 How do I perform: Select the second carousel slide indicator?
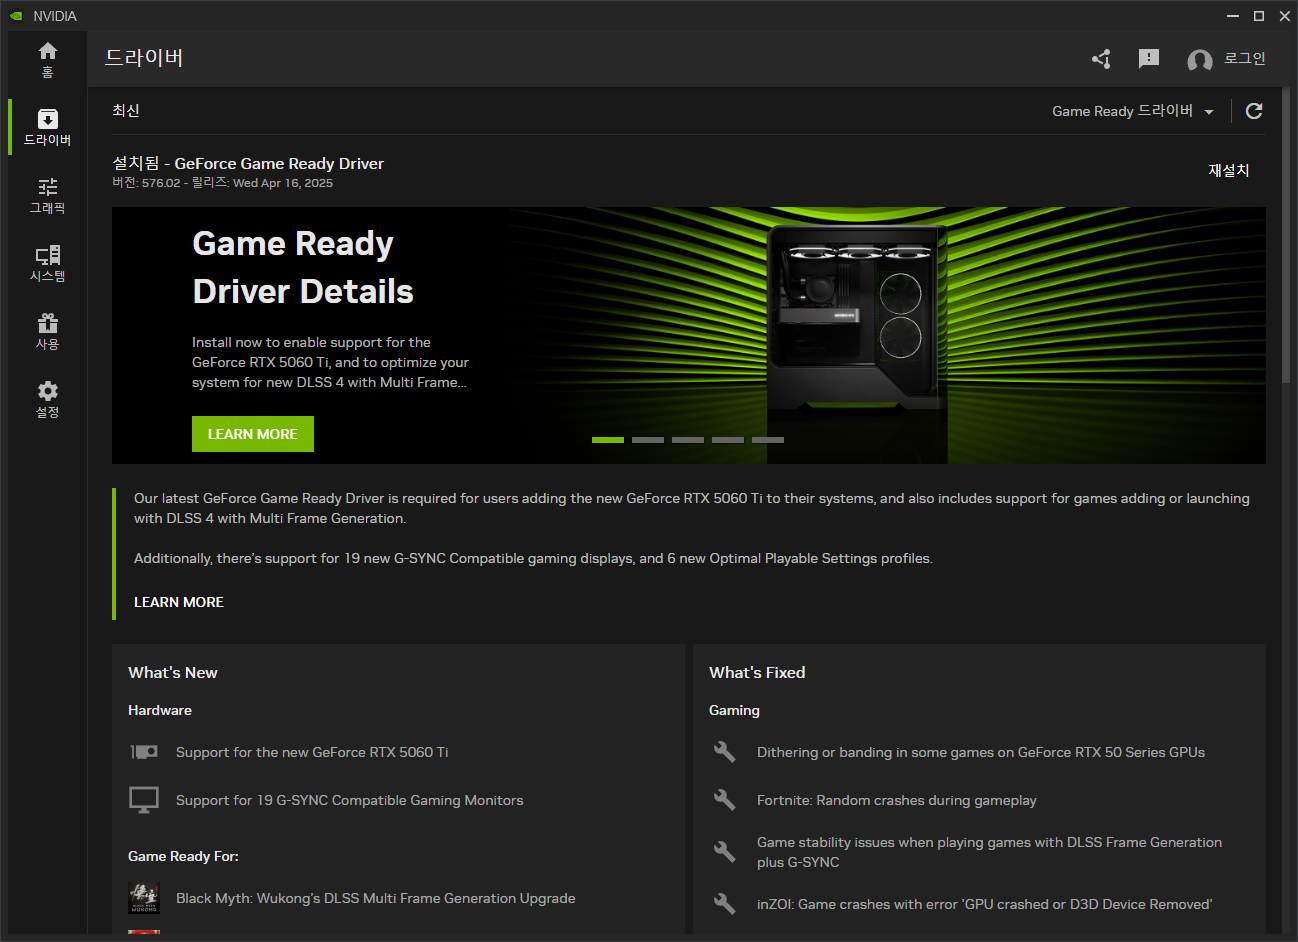pos(648,440)
